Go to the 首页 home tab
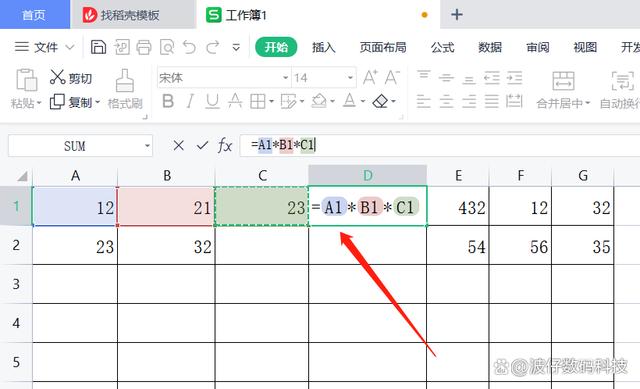The height and width of the screenshot is (389, 640). 34,15
